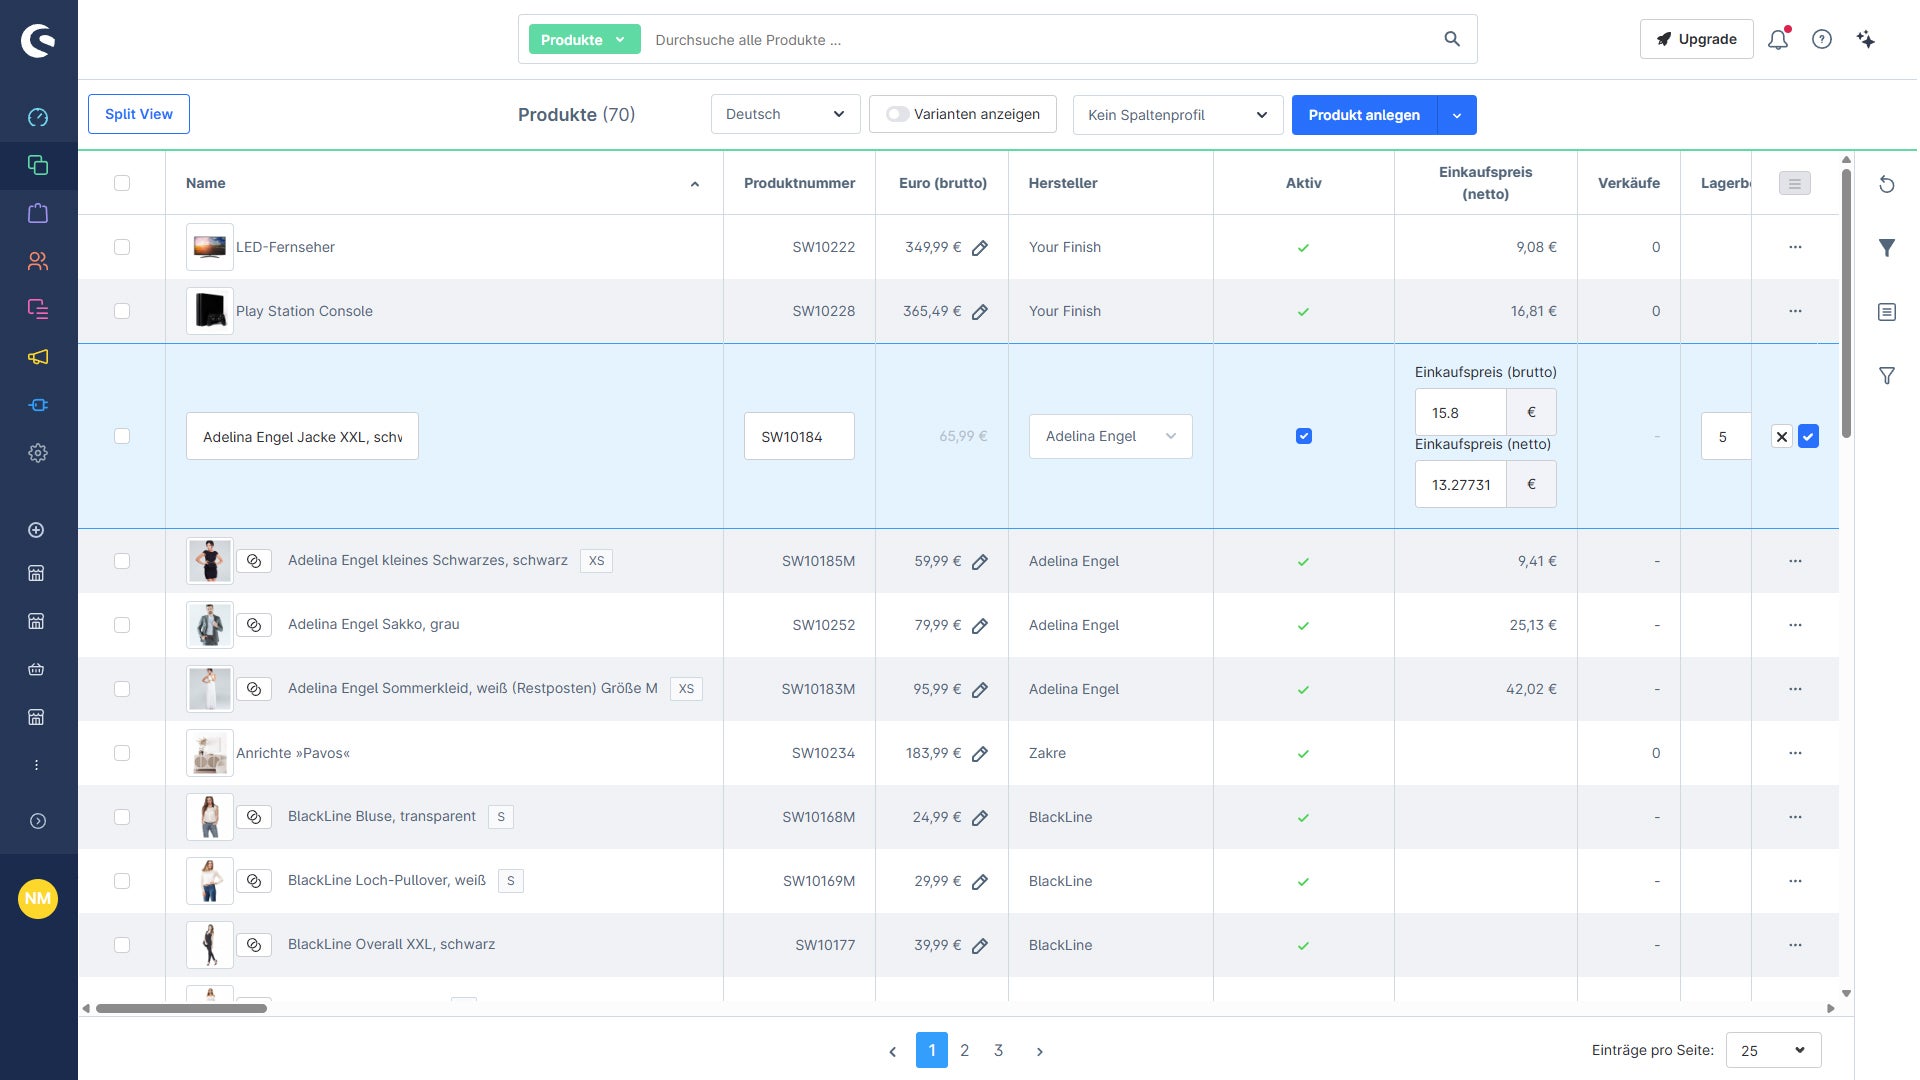The height and width of the screenshot is (1080, 1920).
Task: Open the Deutsch language dropdown
Action: (x=786, y=114)
